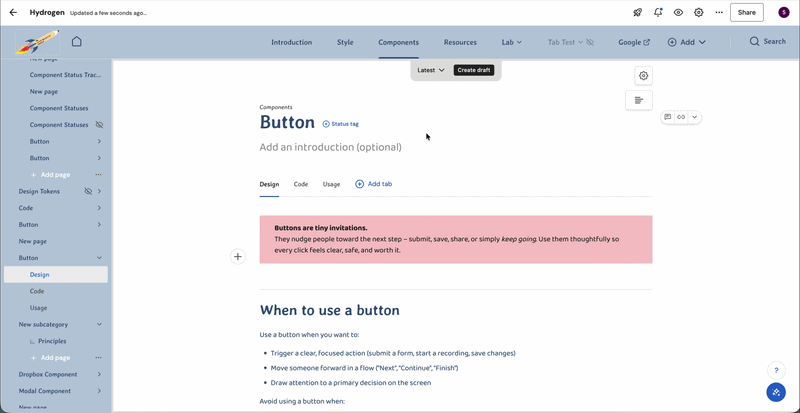The image size is (800, 413).
Task: Switch to the Style tab
Action: [345, 42]
